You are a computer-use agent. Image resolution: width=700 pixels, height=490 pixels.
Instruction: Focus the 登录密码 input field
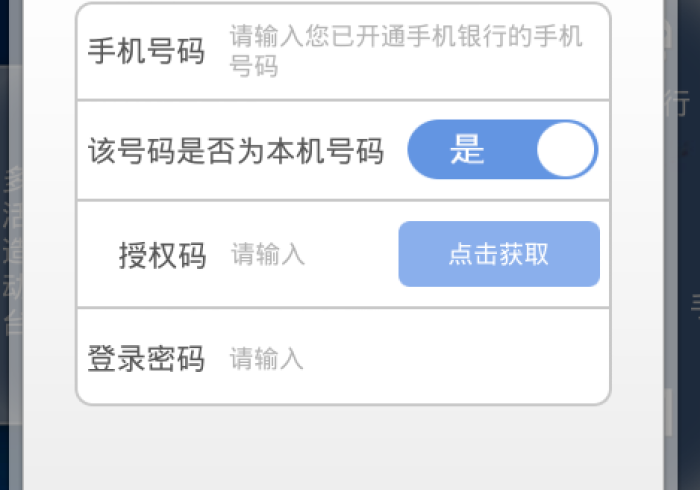[x=410, y=358]
